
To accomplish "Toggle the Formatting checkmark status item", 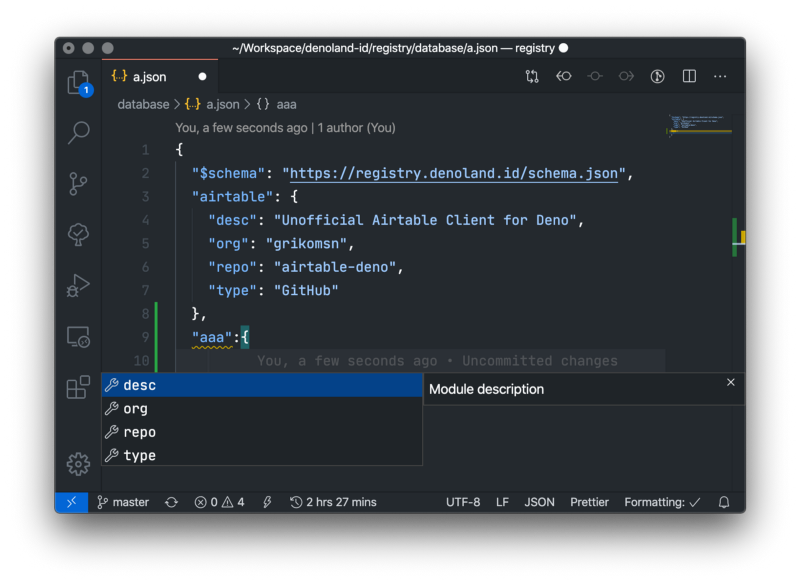I will coord(662,502).
